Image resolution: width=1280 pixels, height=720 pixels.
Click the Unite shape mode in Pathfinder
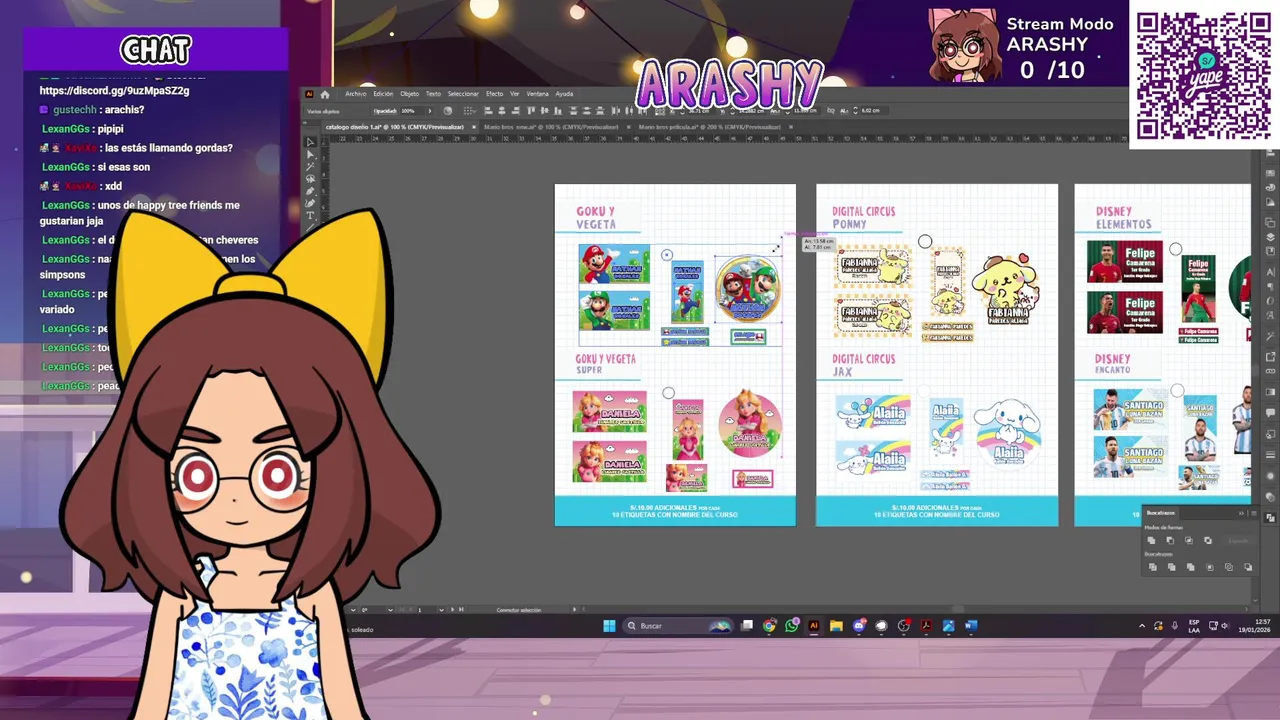click(x=1152, y=540)
